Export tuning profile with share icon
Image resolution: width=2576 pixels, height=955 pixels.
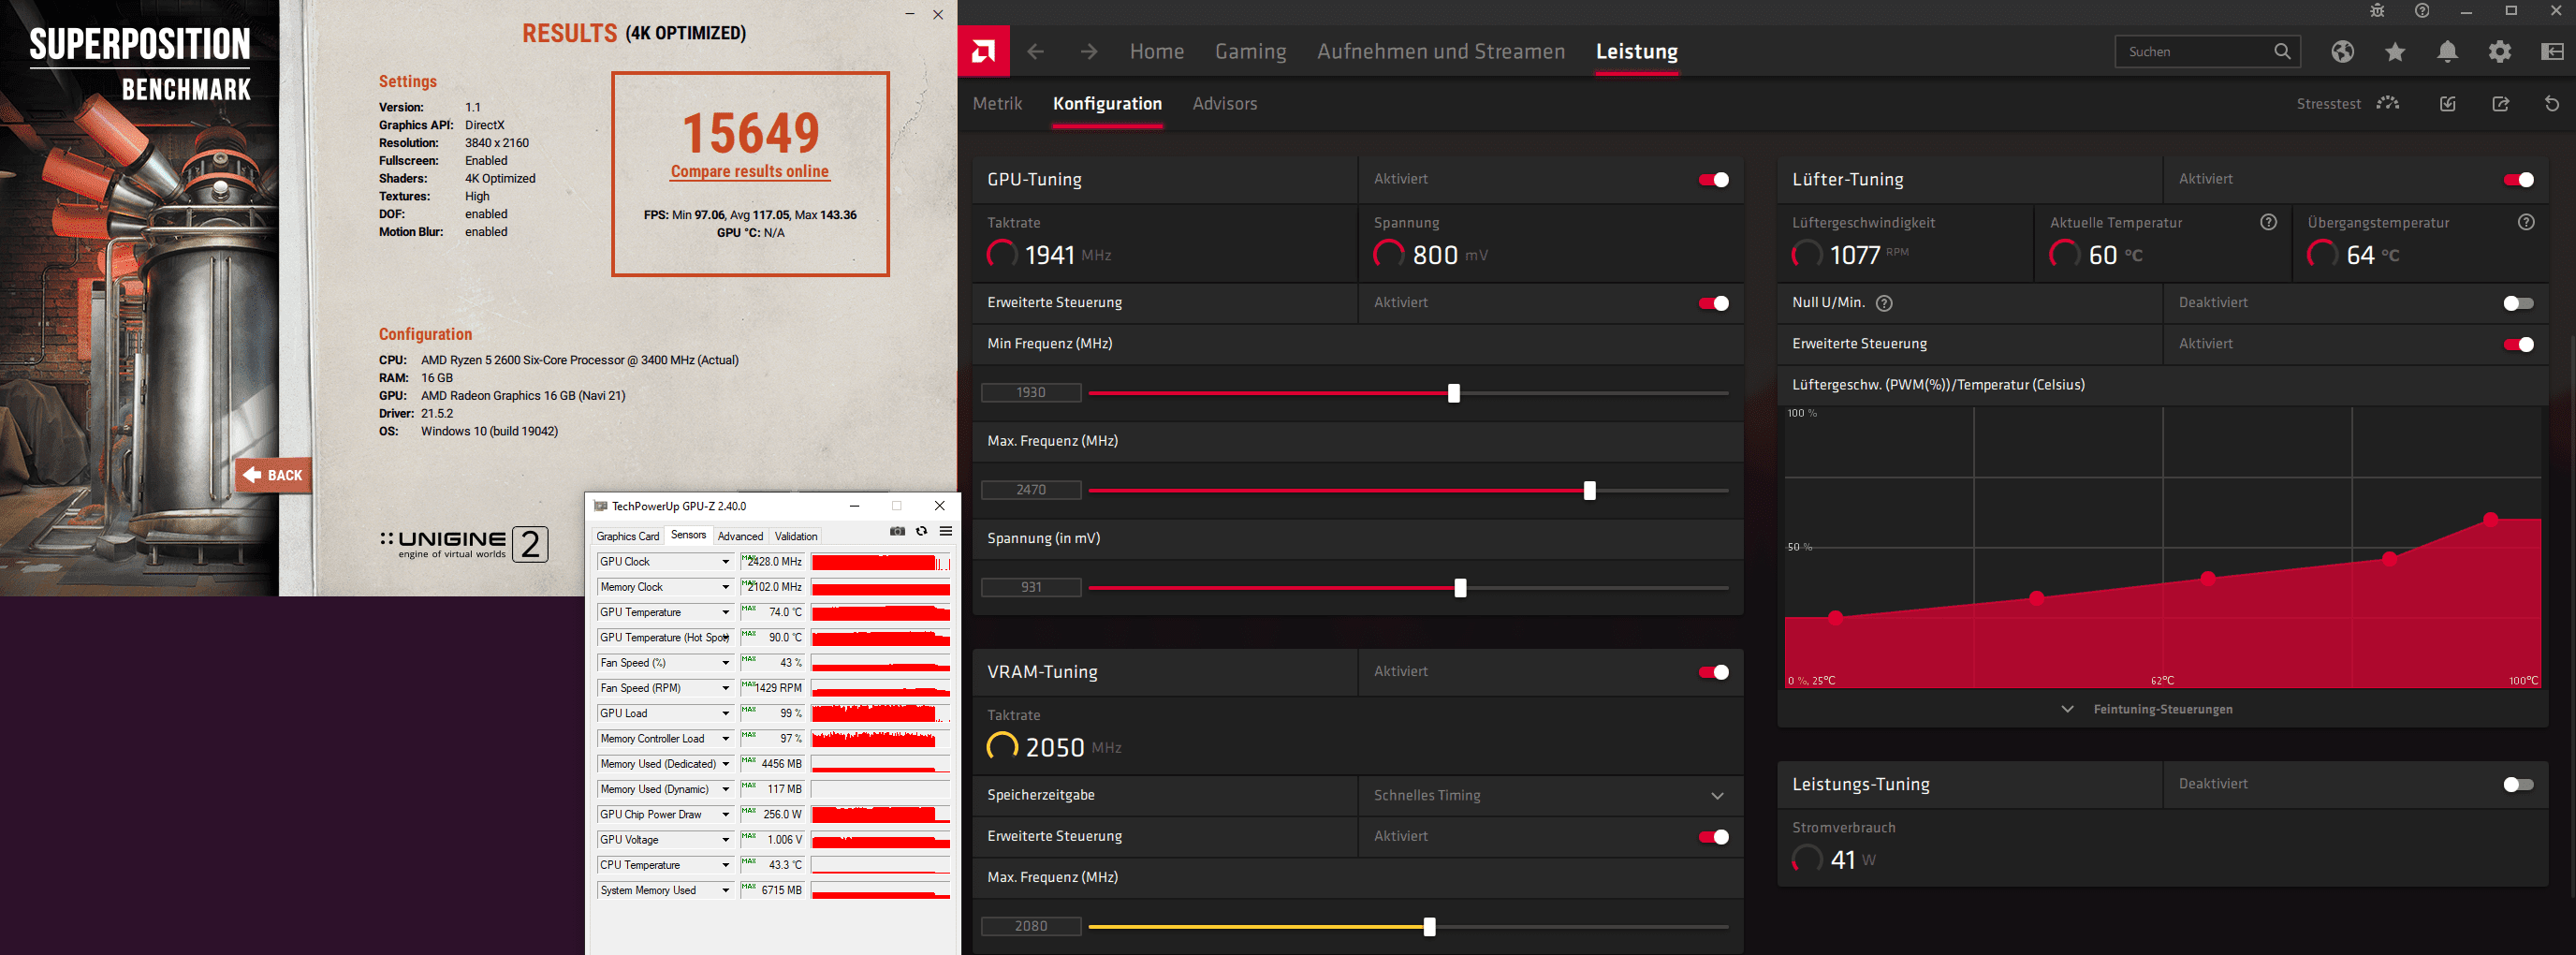(x=2500, y=104)
